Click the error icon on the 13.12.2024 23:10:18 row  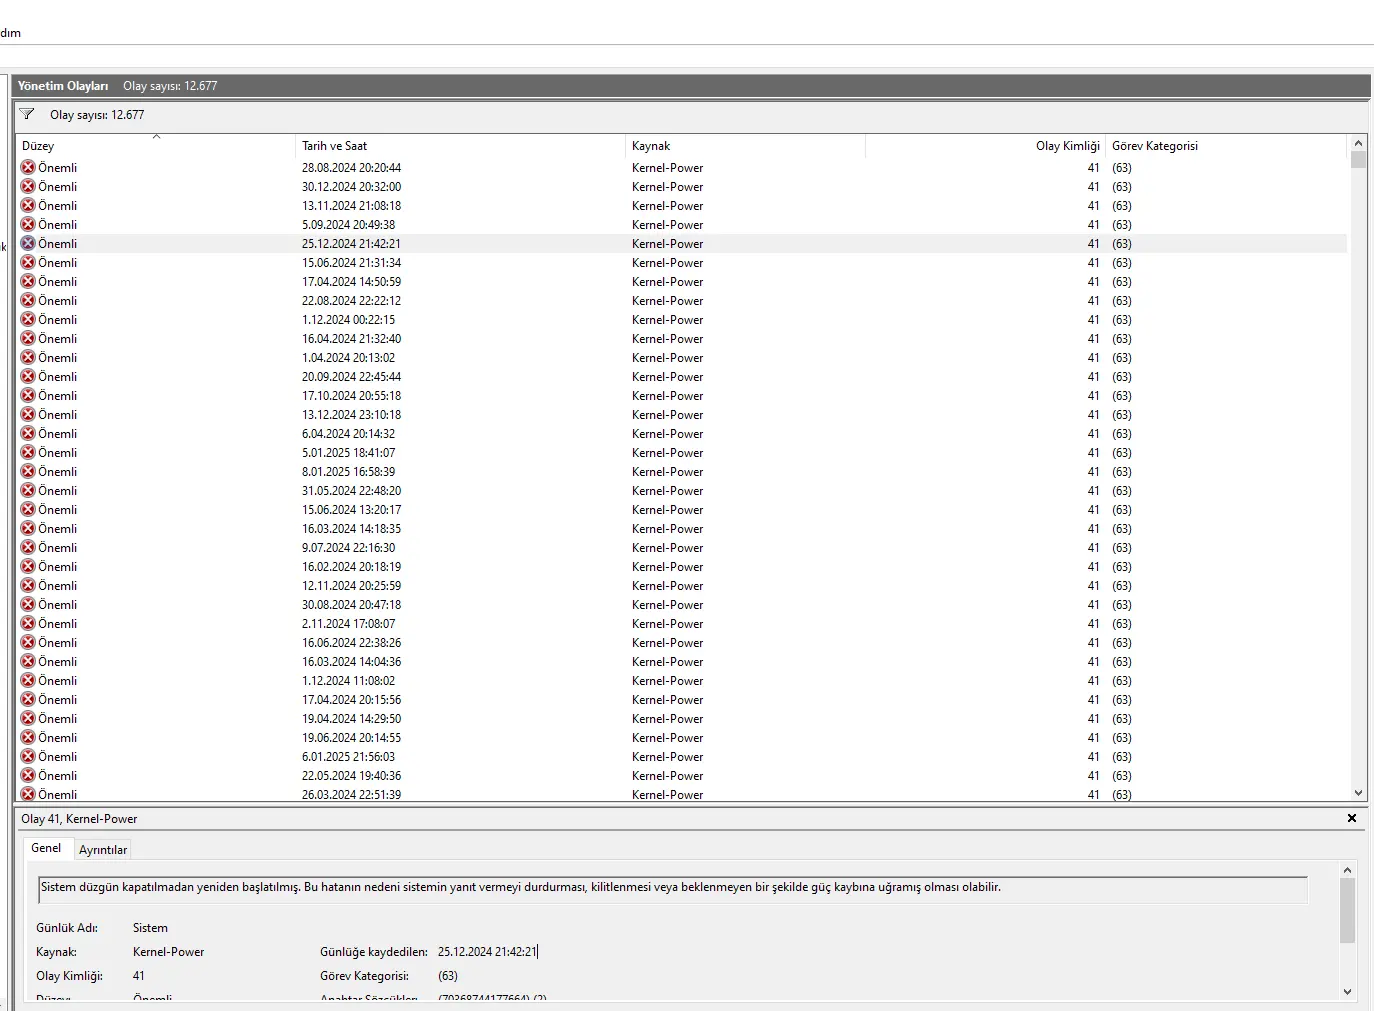click(28, 414)
